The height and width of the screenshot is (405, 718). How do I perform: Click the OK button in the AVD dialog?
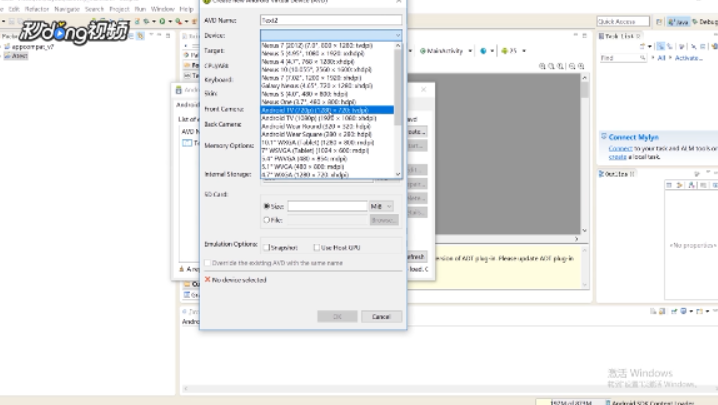coord(337,317)
